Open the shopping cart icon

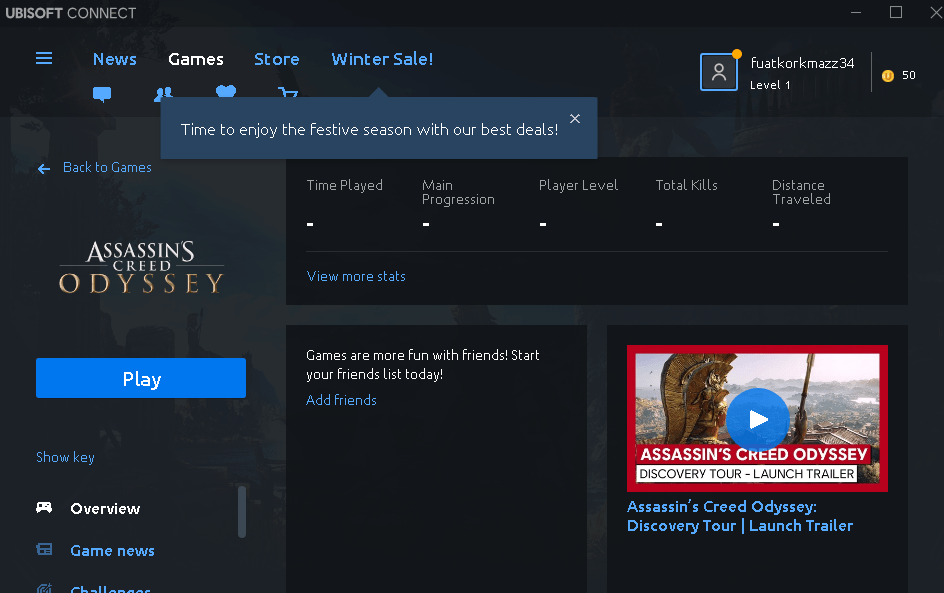tap(288, 92)
